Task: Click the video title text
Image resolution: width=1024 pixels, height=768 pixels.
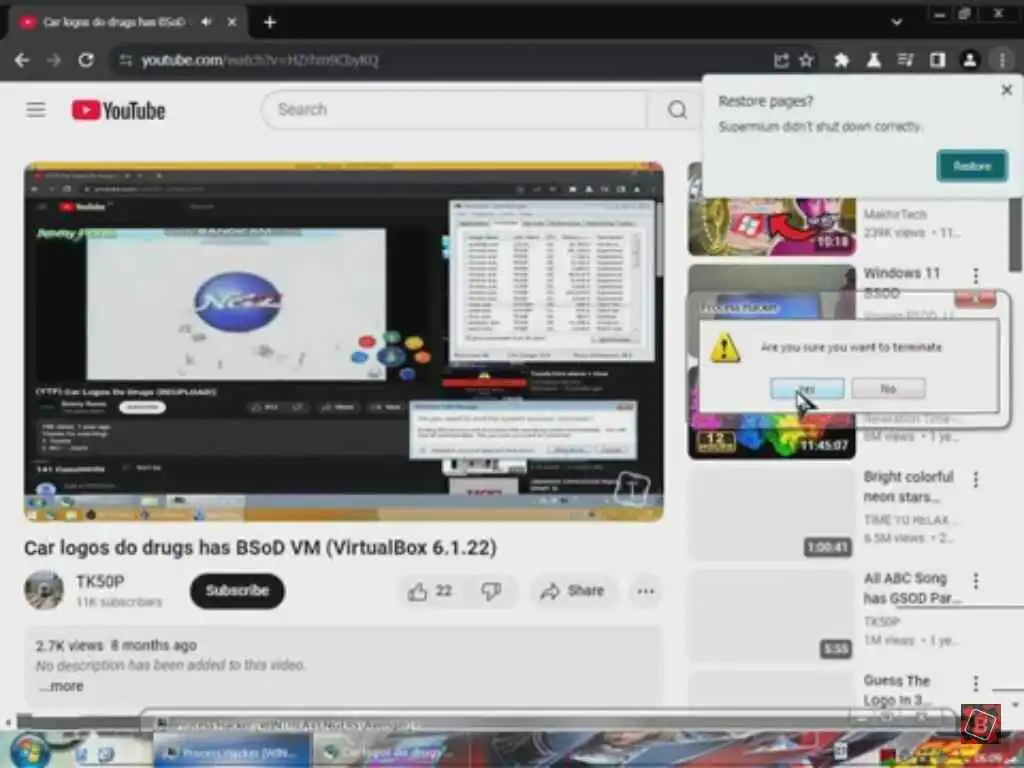Action: coord(260,547)
